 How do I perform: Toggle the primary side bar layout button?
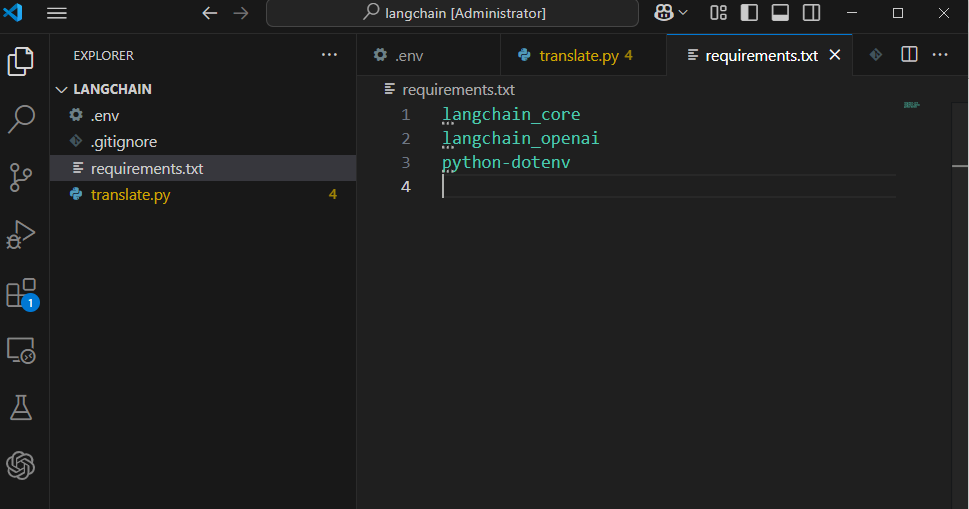pyautogui.click(x=749, y=13)
